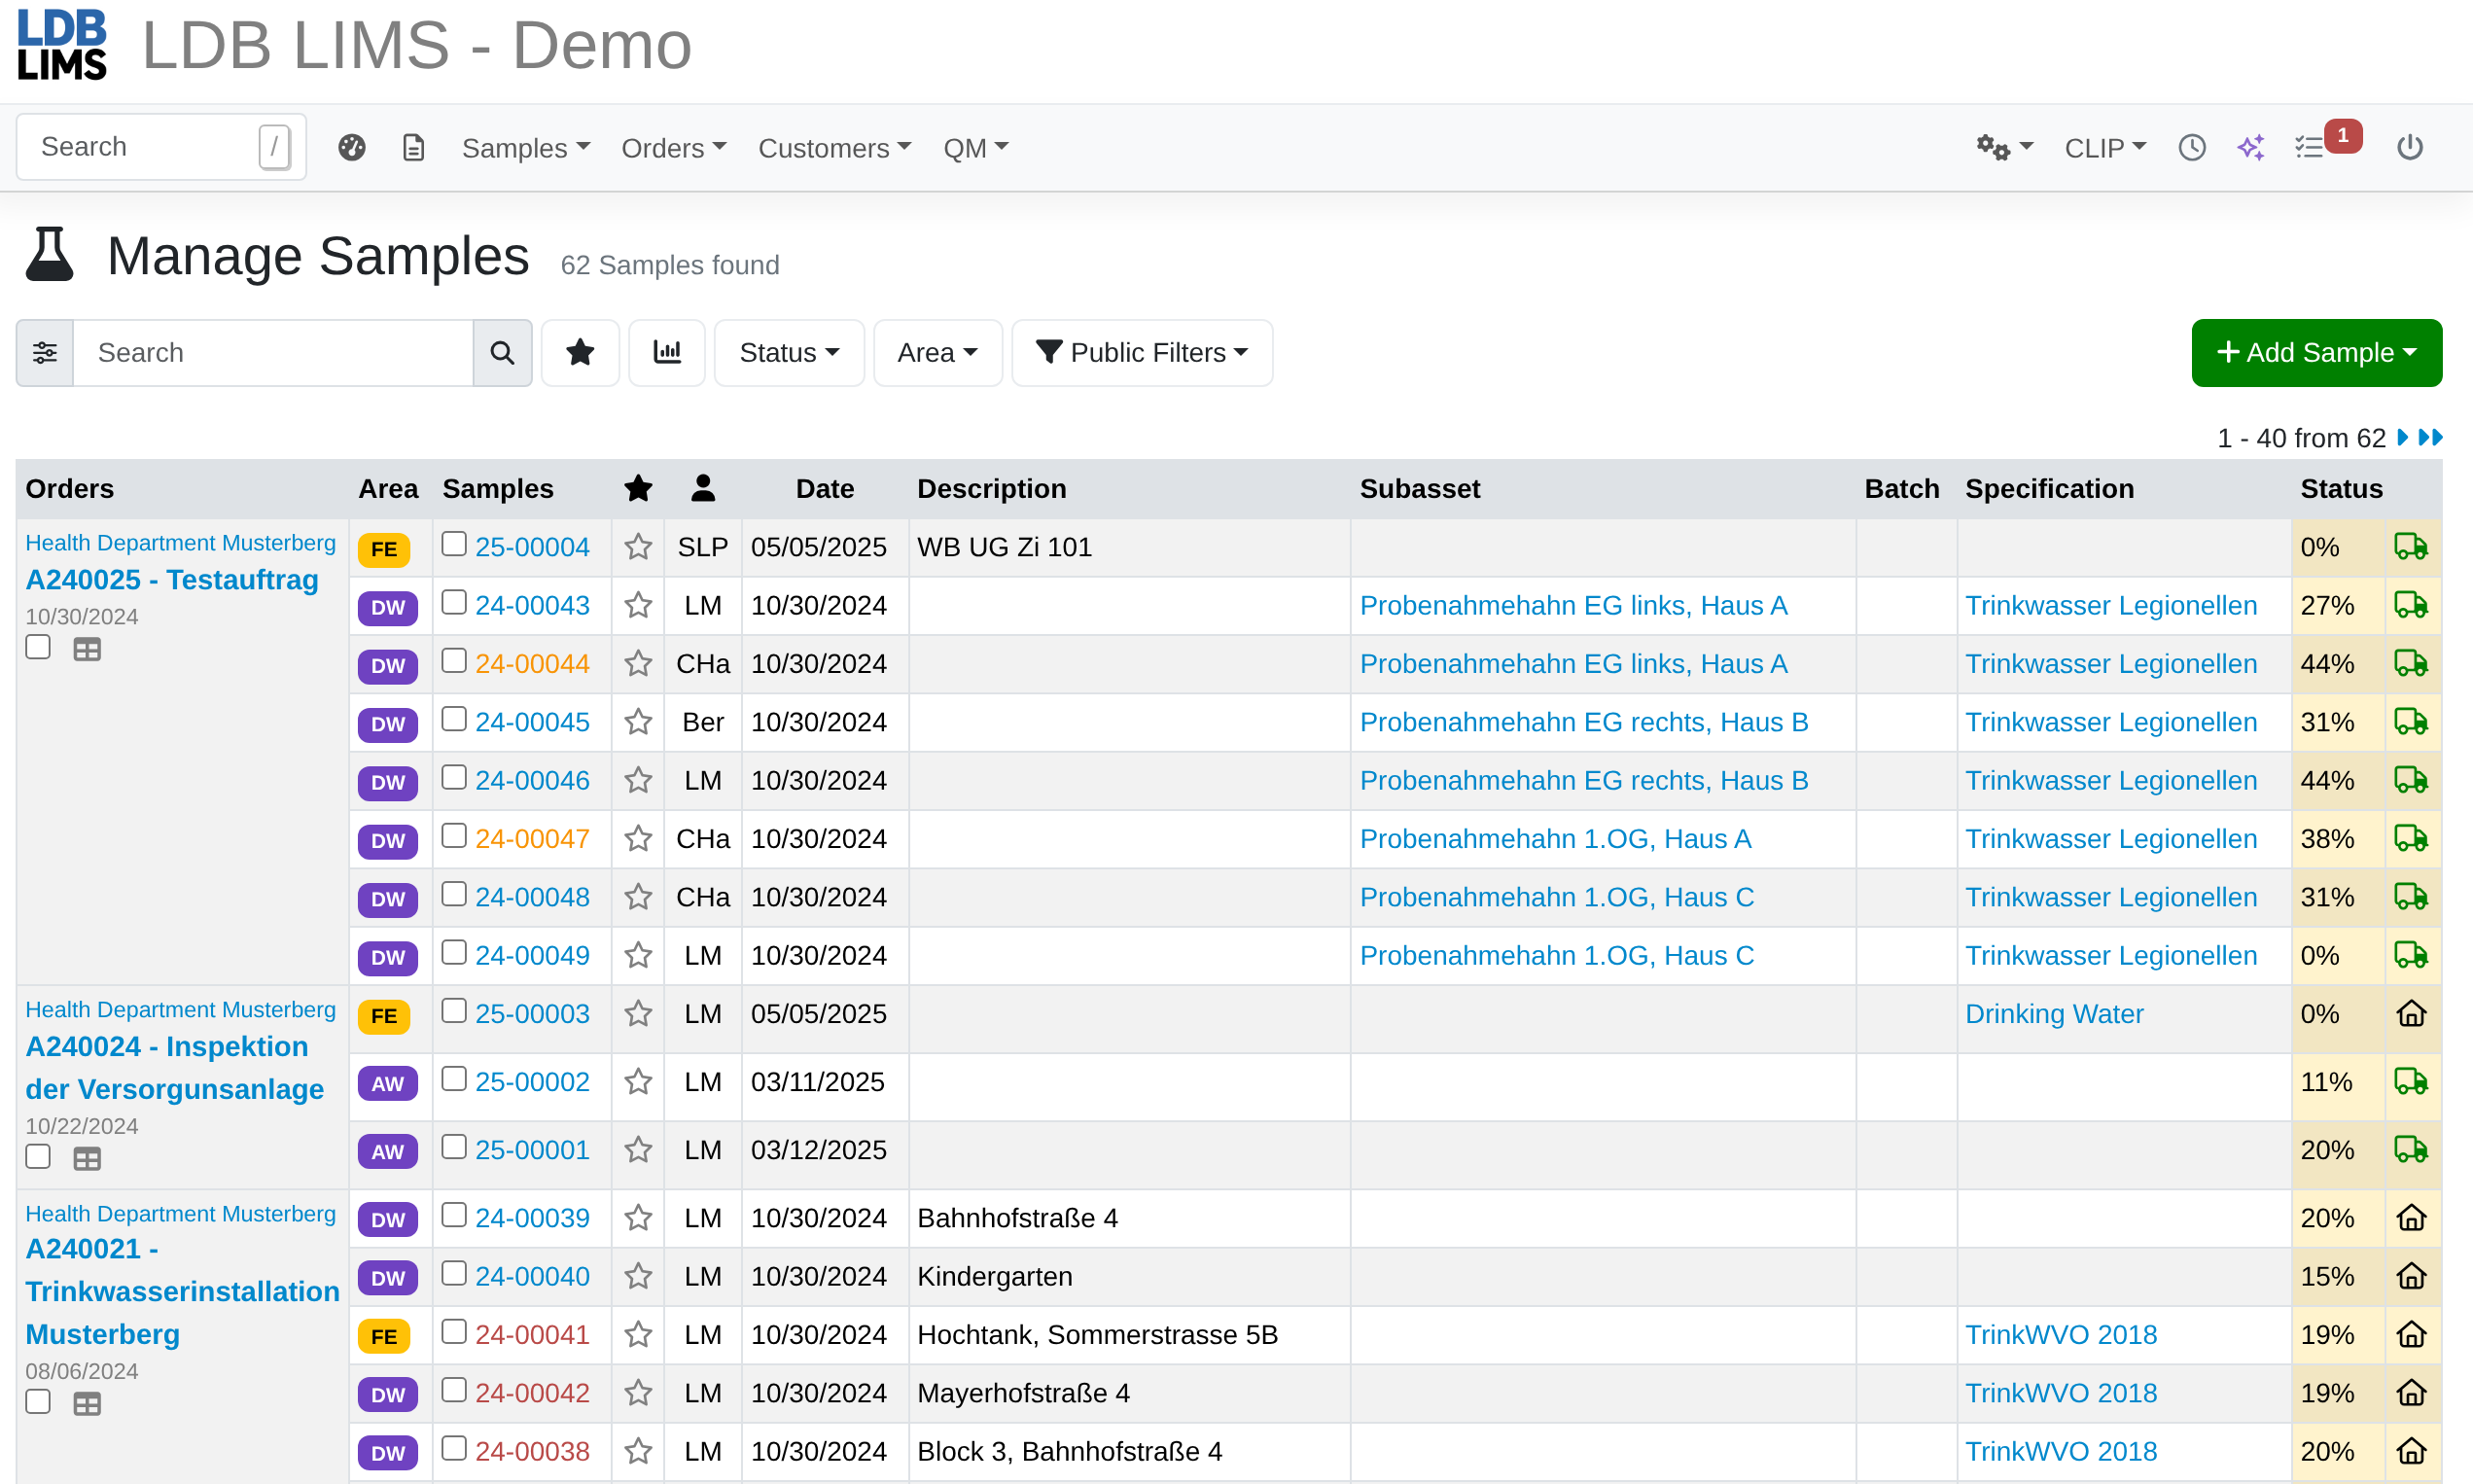Image resolution: width=2473 pixels, height=1484 pixels.
Task: Open the Add Sample dropdown button
Action: [x=2316, y=352]
